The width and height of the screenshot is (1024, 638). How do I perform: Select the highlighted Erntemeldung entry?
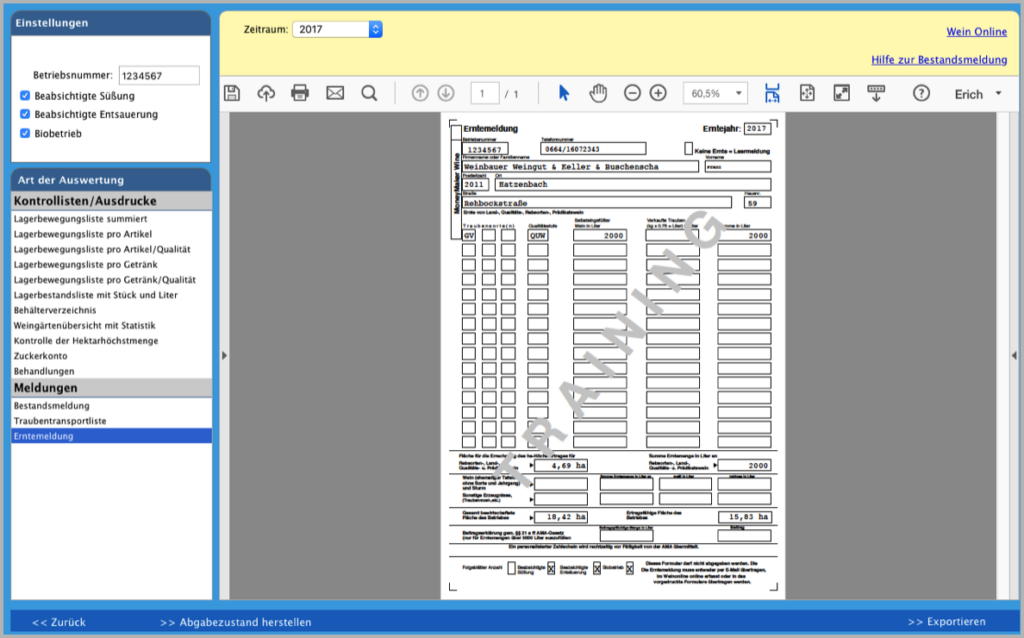pyautogui.click(x=111, y=436)
